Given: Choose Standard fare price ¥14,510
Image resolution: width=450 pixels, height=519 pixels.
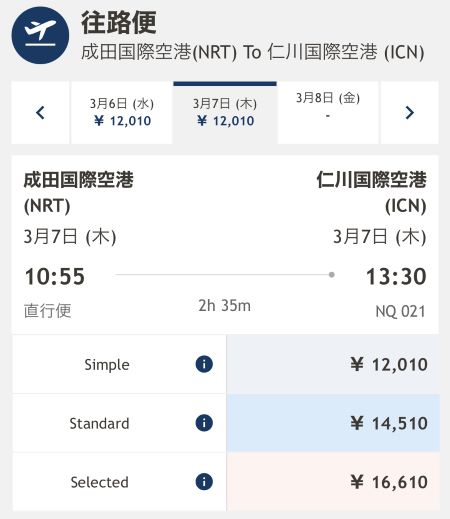Looking at the screenshot, I should (x=333, y=423).
